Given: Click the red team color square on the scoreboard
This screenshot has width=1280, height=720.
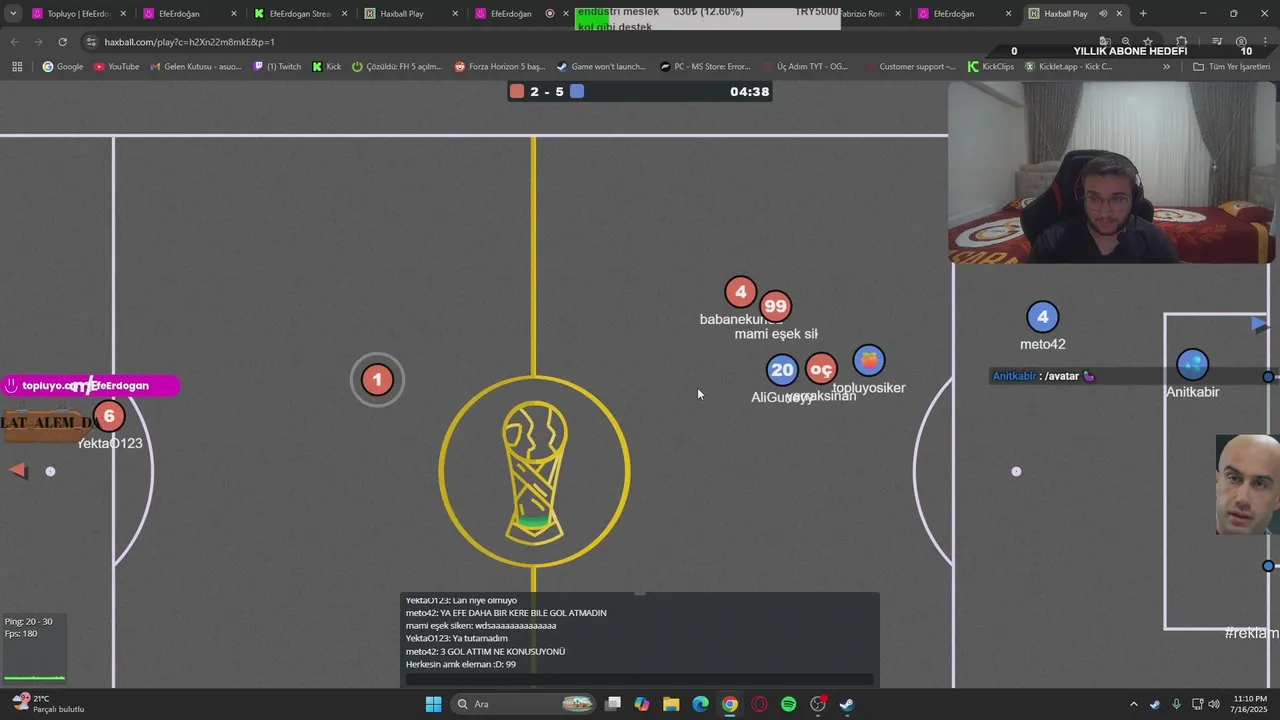Looking at the screenshot, I should [x=517, y=91].
